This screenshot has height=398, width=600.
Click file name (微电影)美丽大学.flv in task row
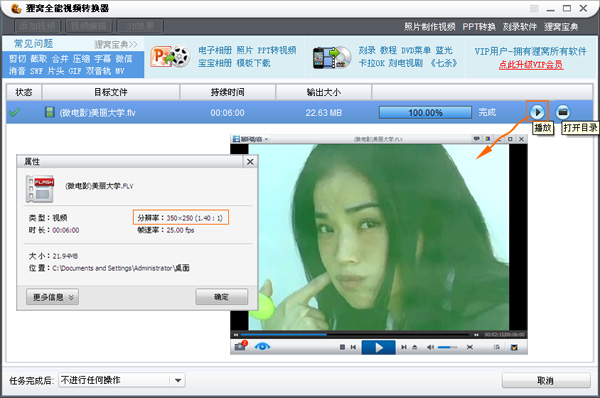coord(97,113)
